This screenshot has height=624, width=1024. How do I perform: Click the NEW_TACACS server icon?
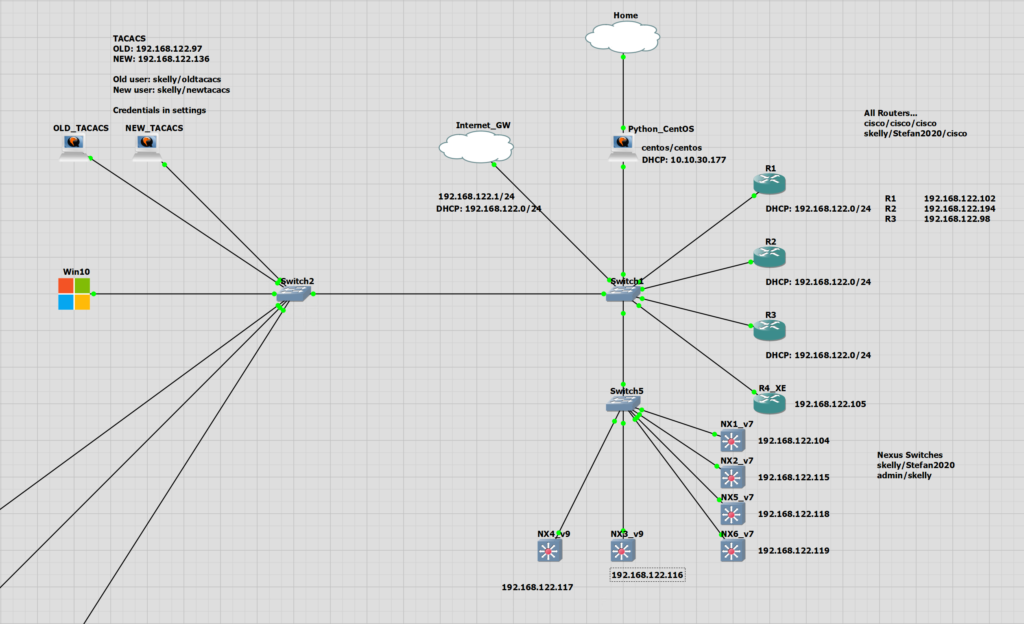tap(146, 148)
